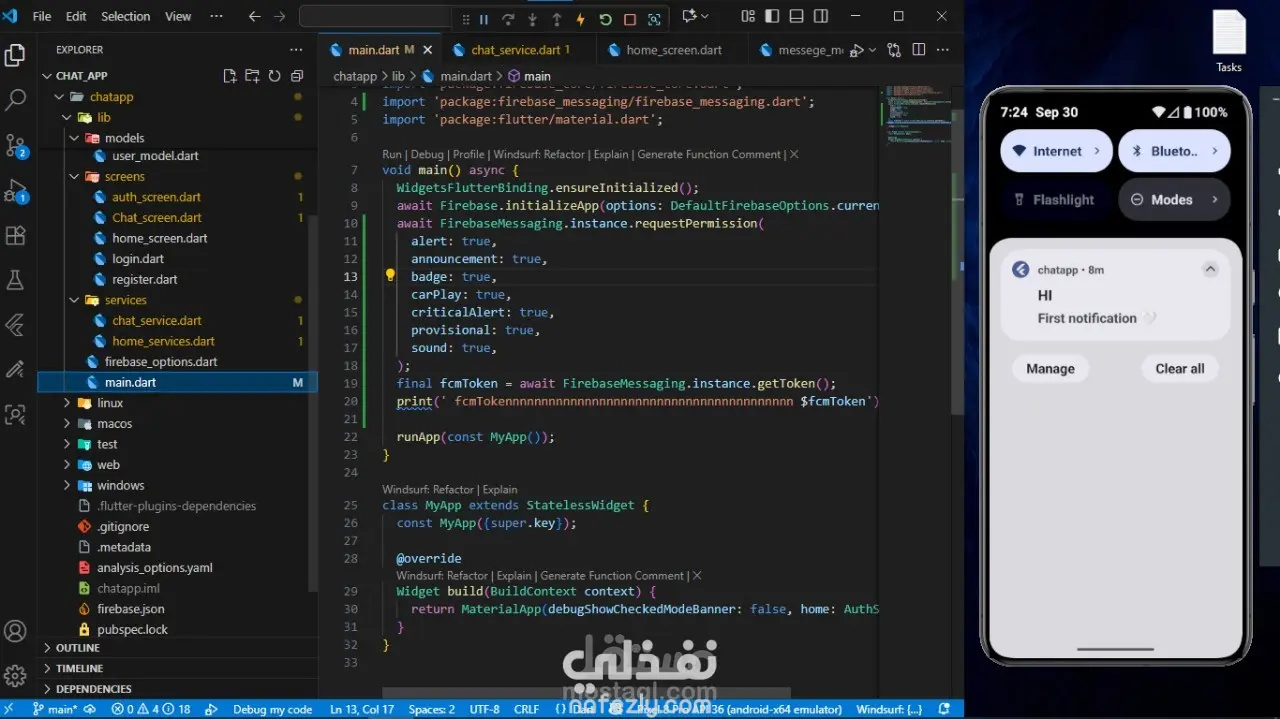Open the Widget Inspector from debug toolbar
This screenshot has height=719, width=1280.
point(654,19)
